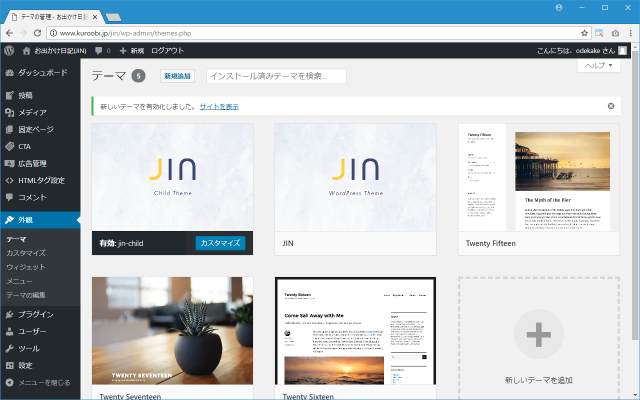Click the HTMLタグ設定 code icon

click(10, 180)
